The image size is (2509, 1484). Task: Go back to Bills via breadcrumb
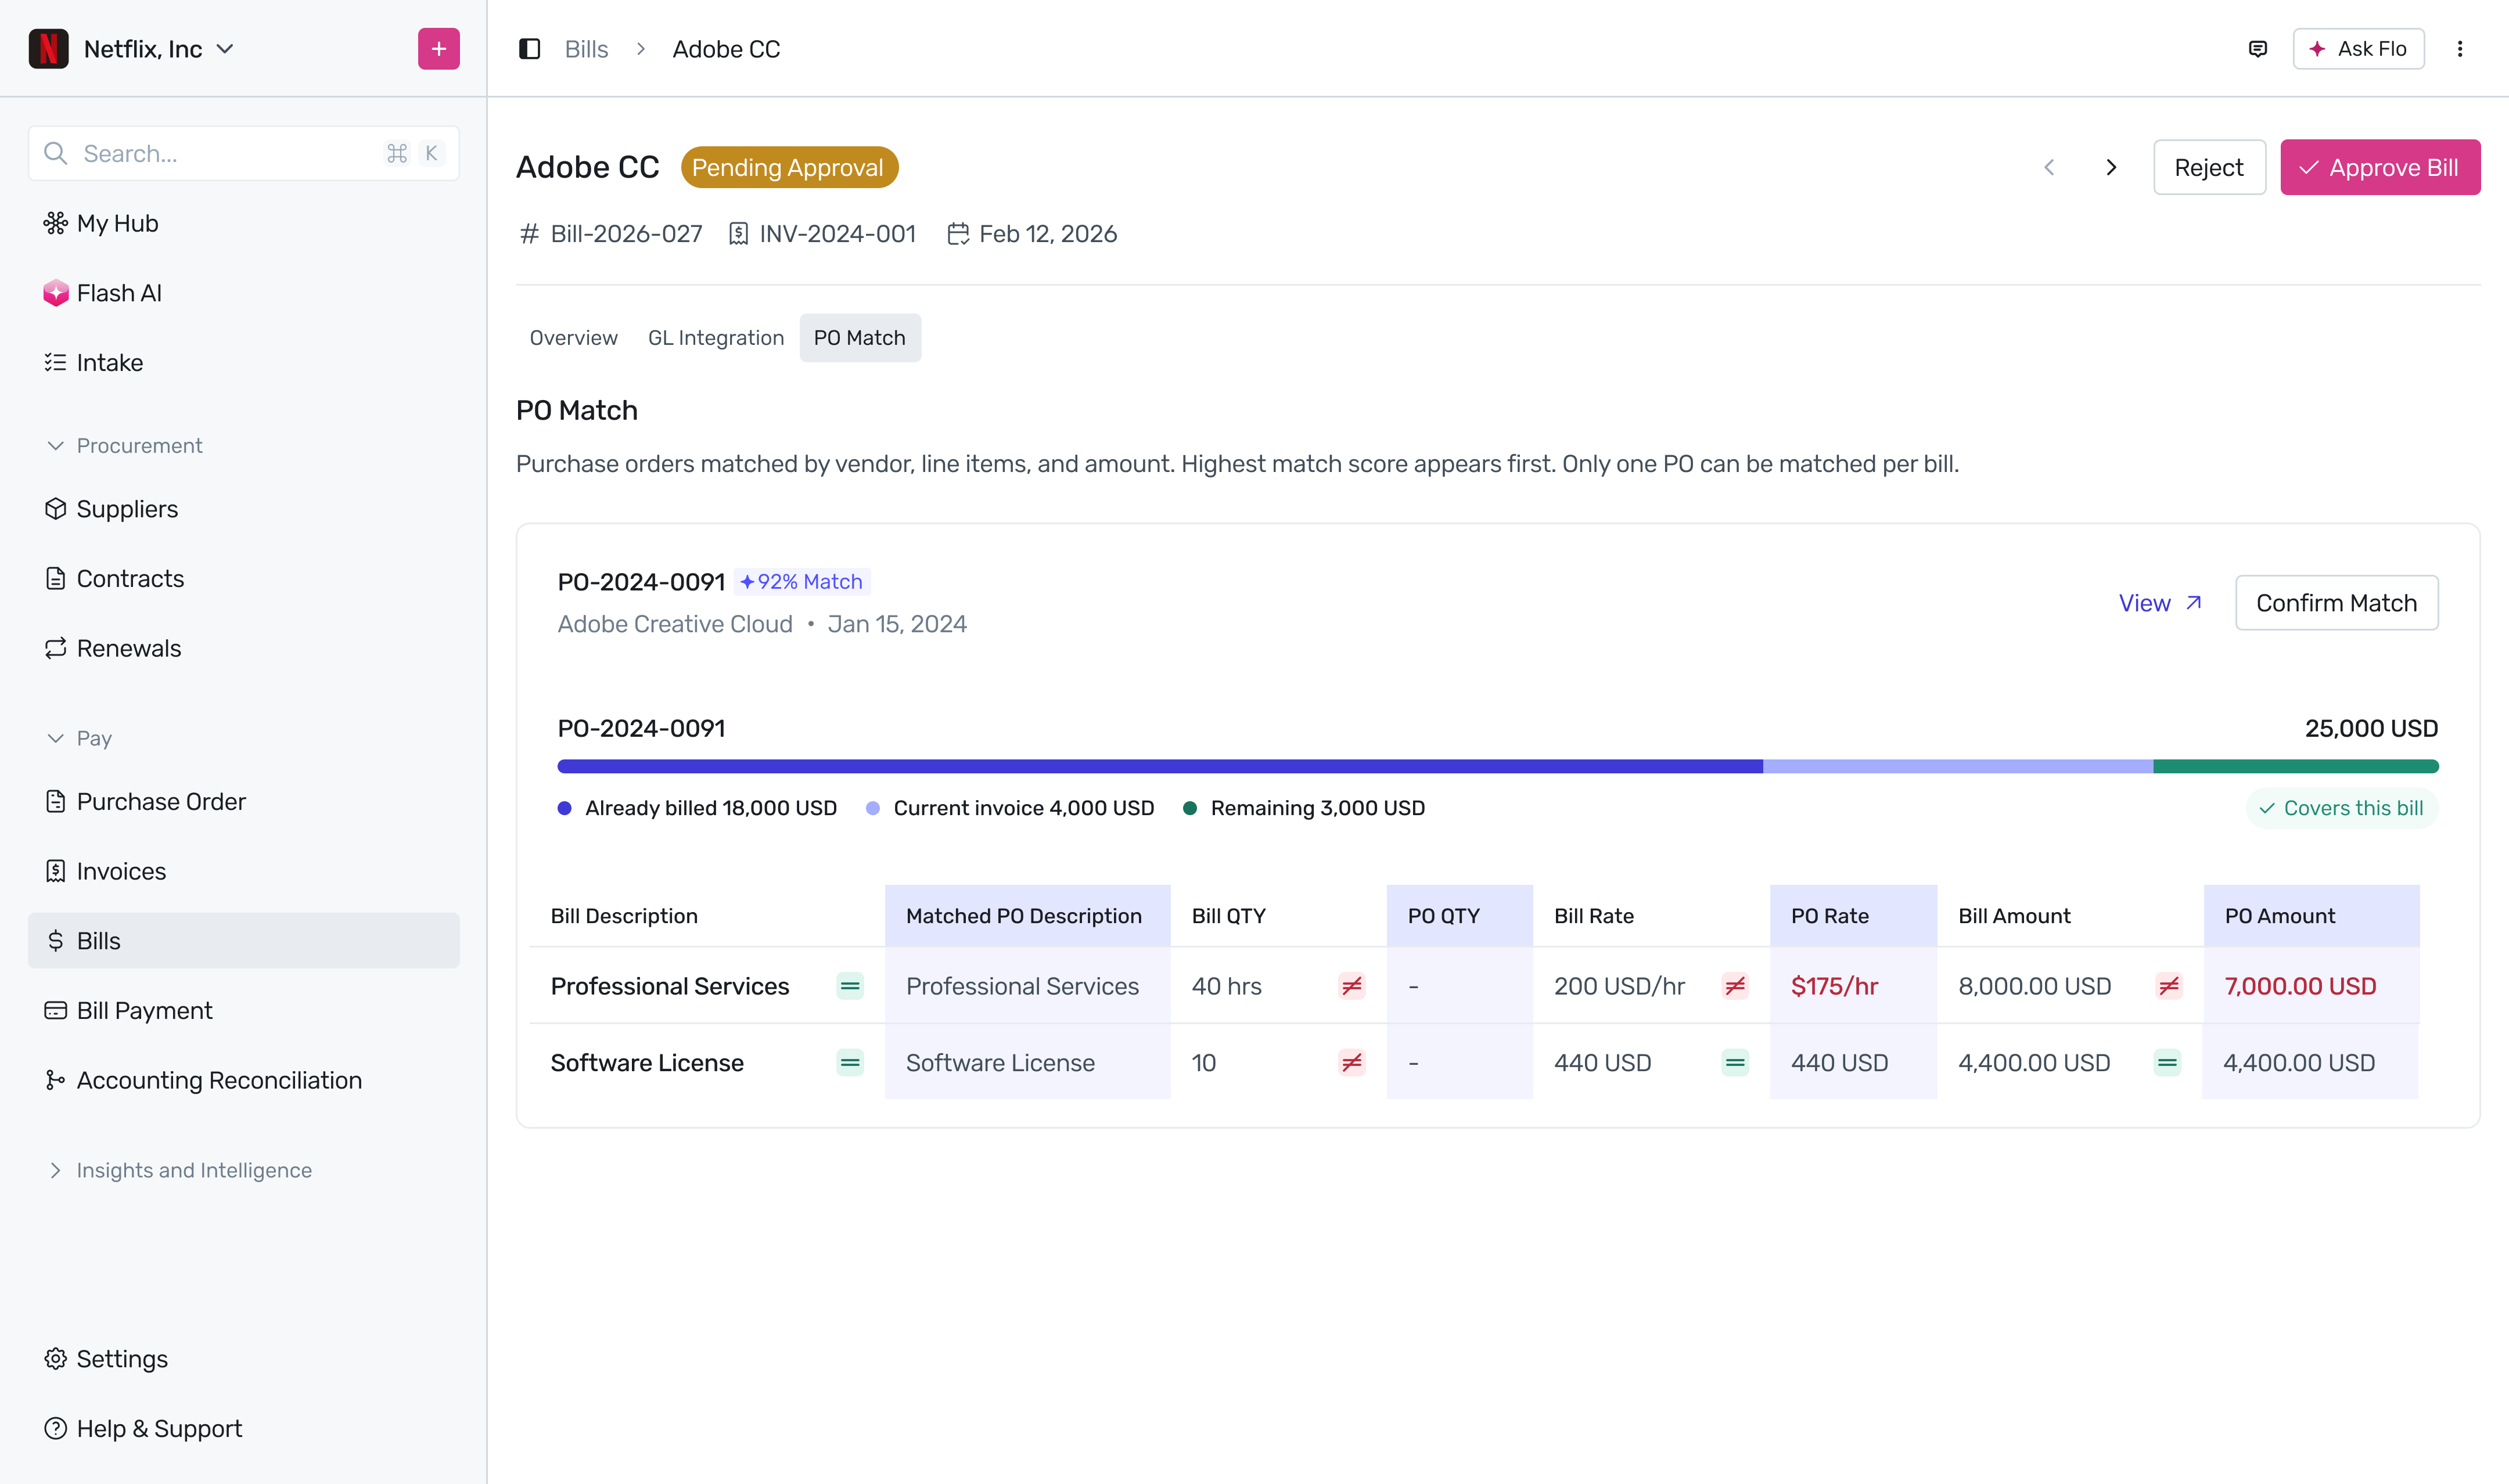click(586, 49)
